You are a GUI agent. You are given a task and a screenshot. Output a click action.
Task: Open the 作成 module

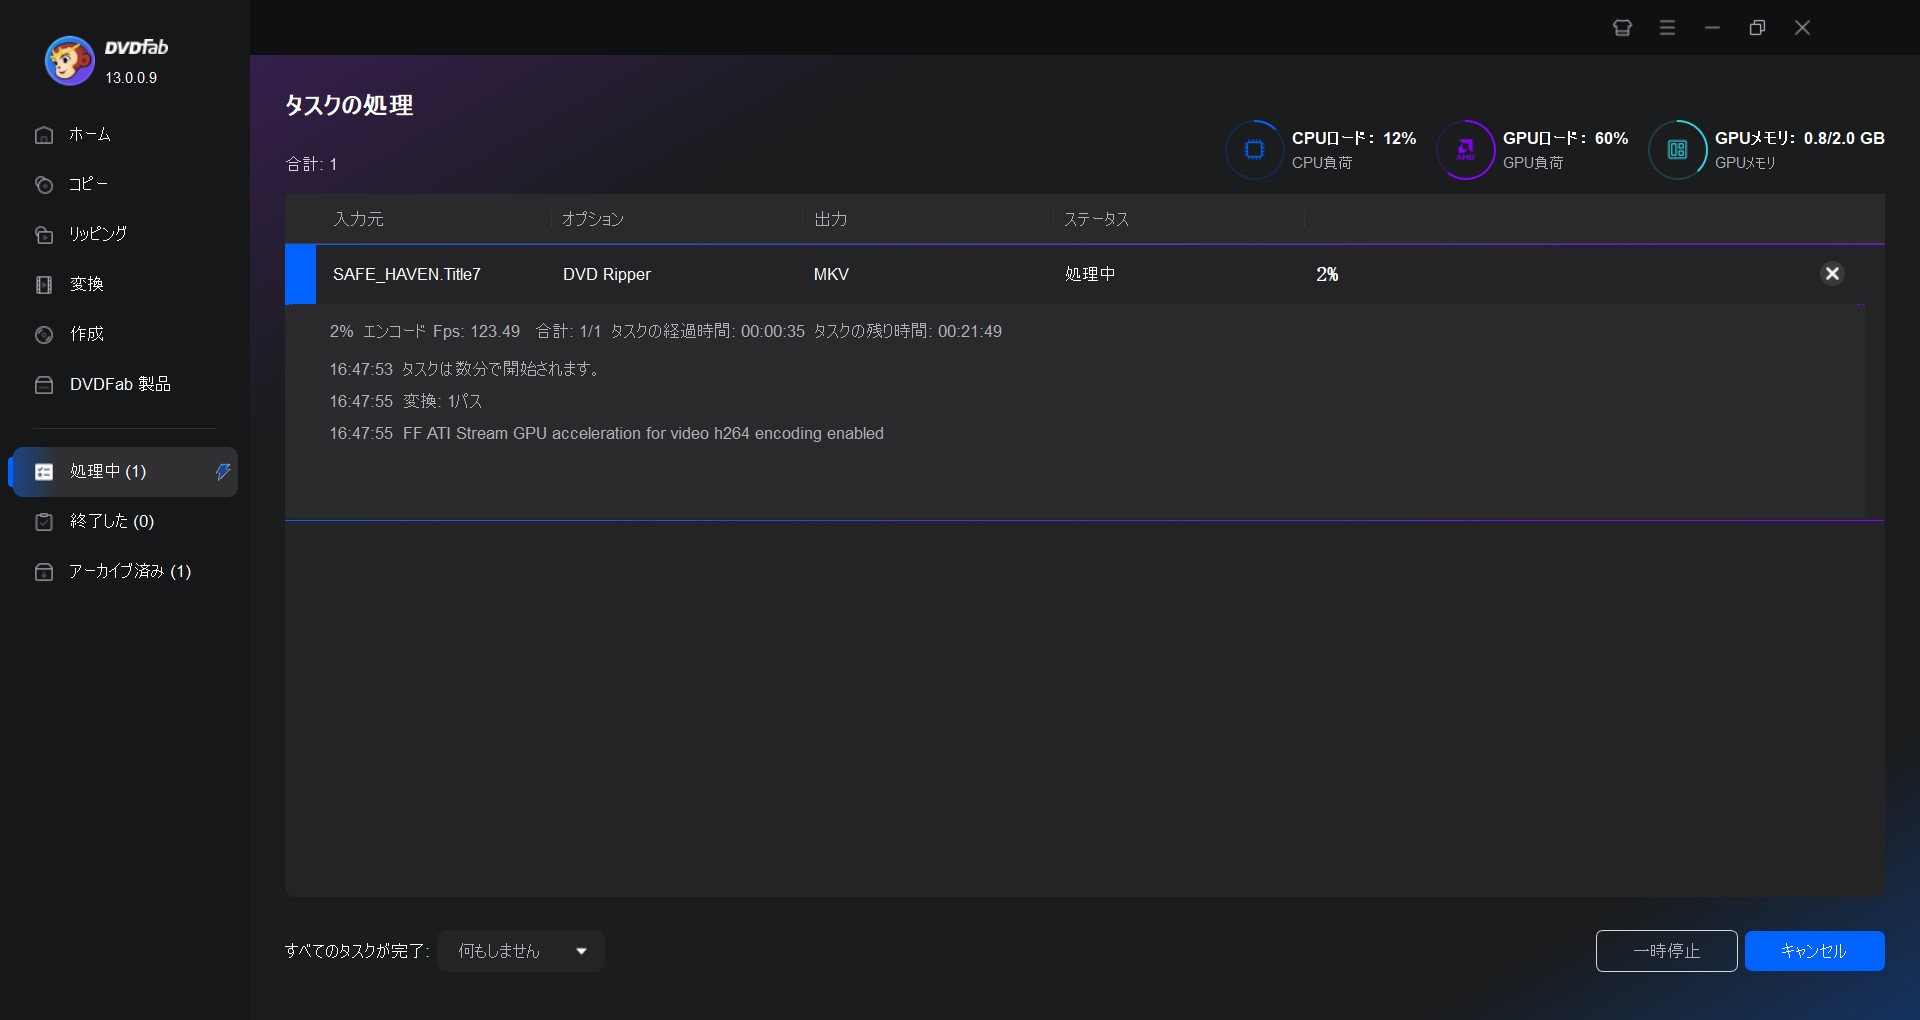pyautogui.click(x=86, y=334)
